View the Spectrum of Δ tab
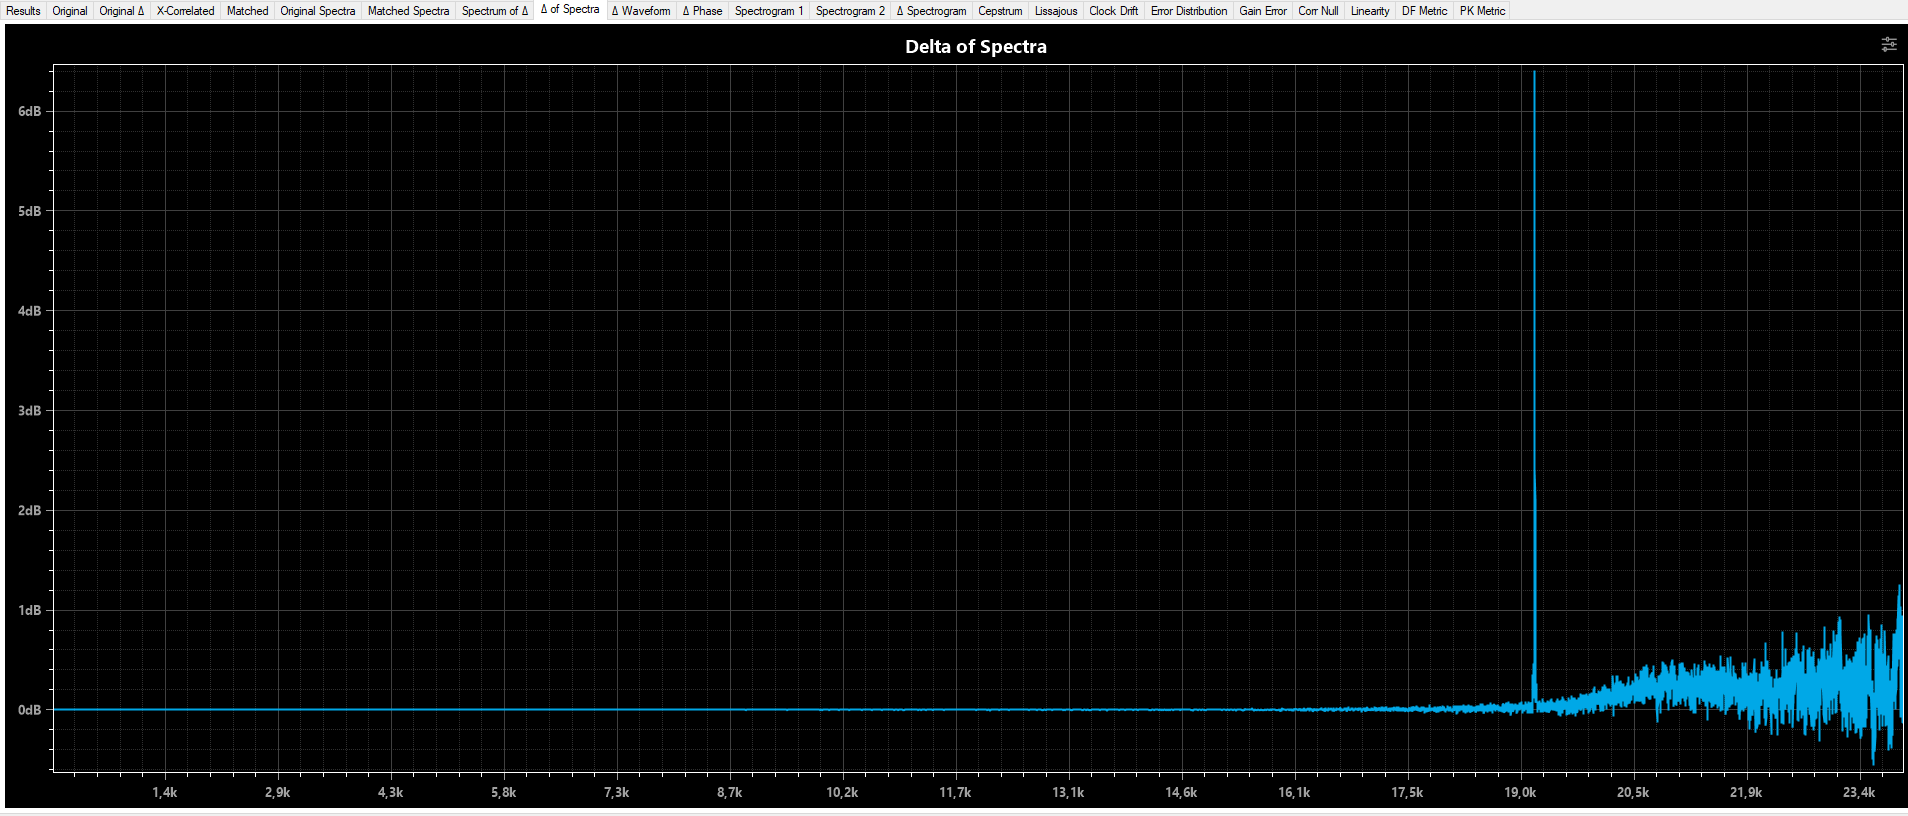1908x816 pixels. (x=494, y=11)
